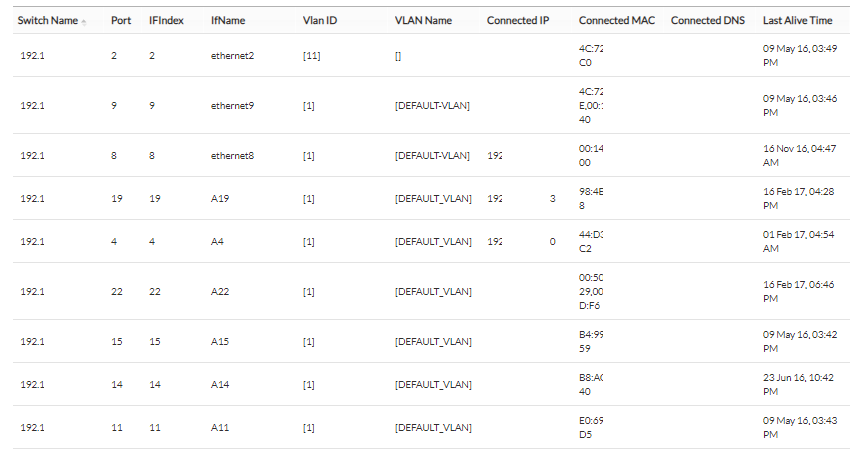This screenshot has width=864, height=455.
Task: Click the ethernet9 interface name
Action: [x=232, y=105]
